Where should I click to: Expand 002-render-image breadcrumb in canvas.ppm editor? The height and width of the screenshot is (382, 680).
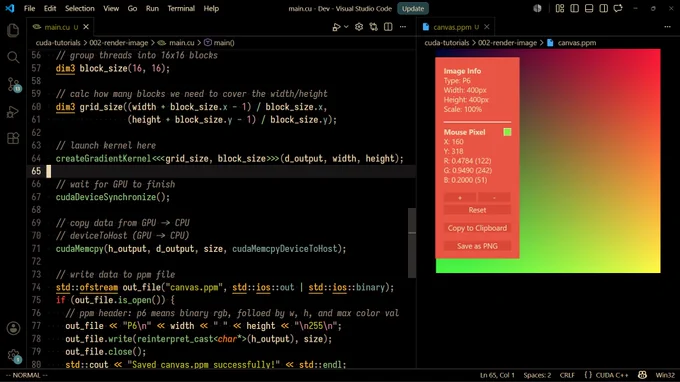(507, 42)
